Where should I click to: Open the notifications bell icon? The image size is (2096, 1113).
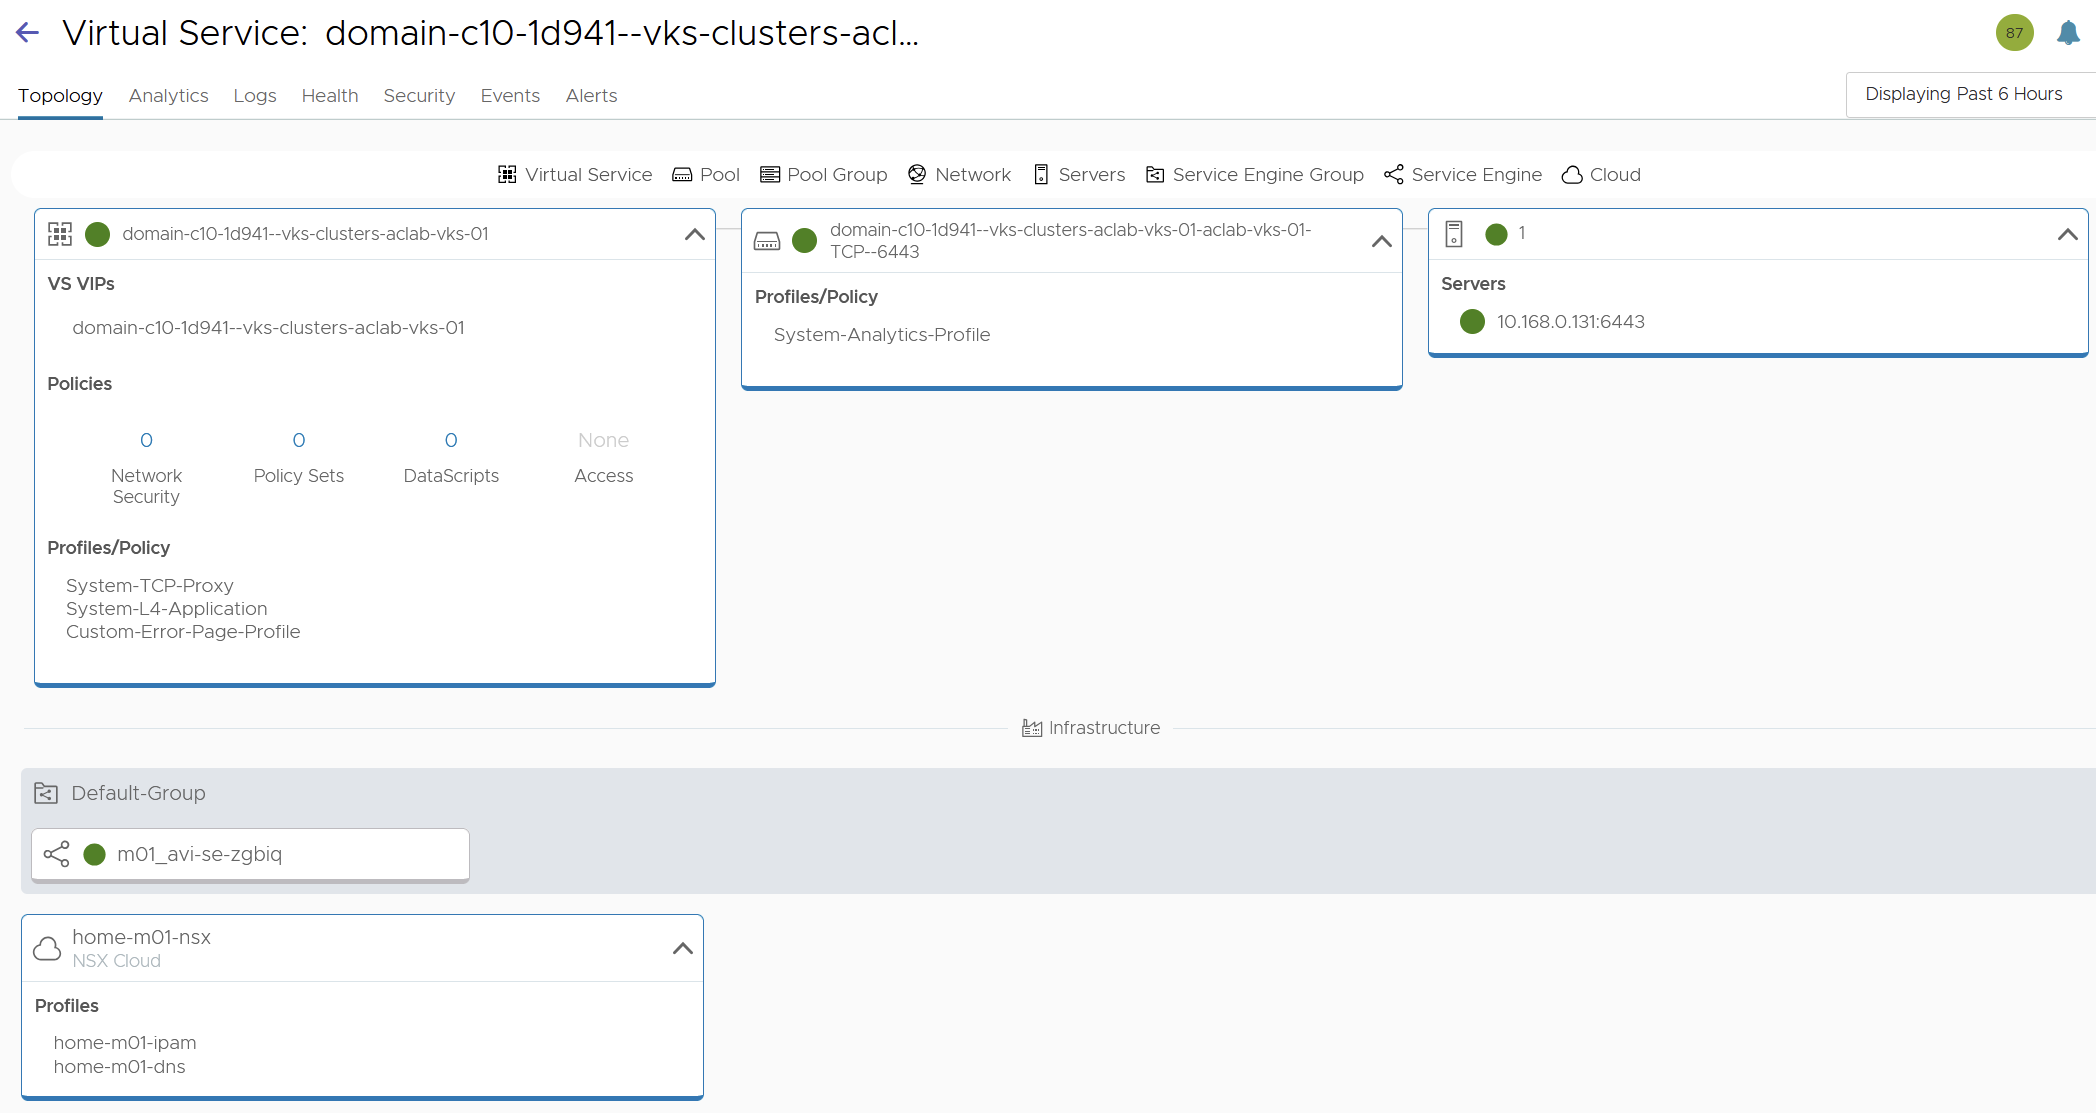(2068, 33)
